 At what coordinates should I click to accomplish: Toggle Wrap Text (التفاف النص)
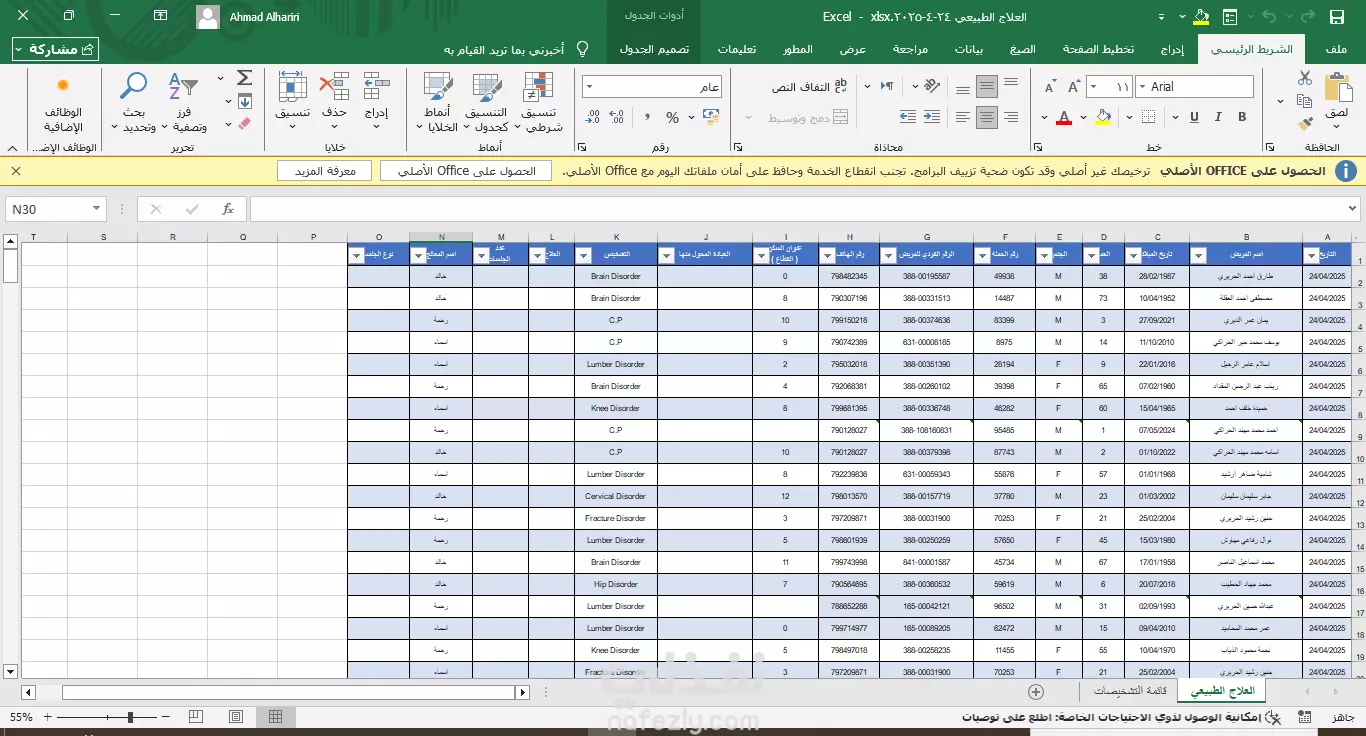pyautogui.click(x=811, y=87)
